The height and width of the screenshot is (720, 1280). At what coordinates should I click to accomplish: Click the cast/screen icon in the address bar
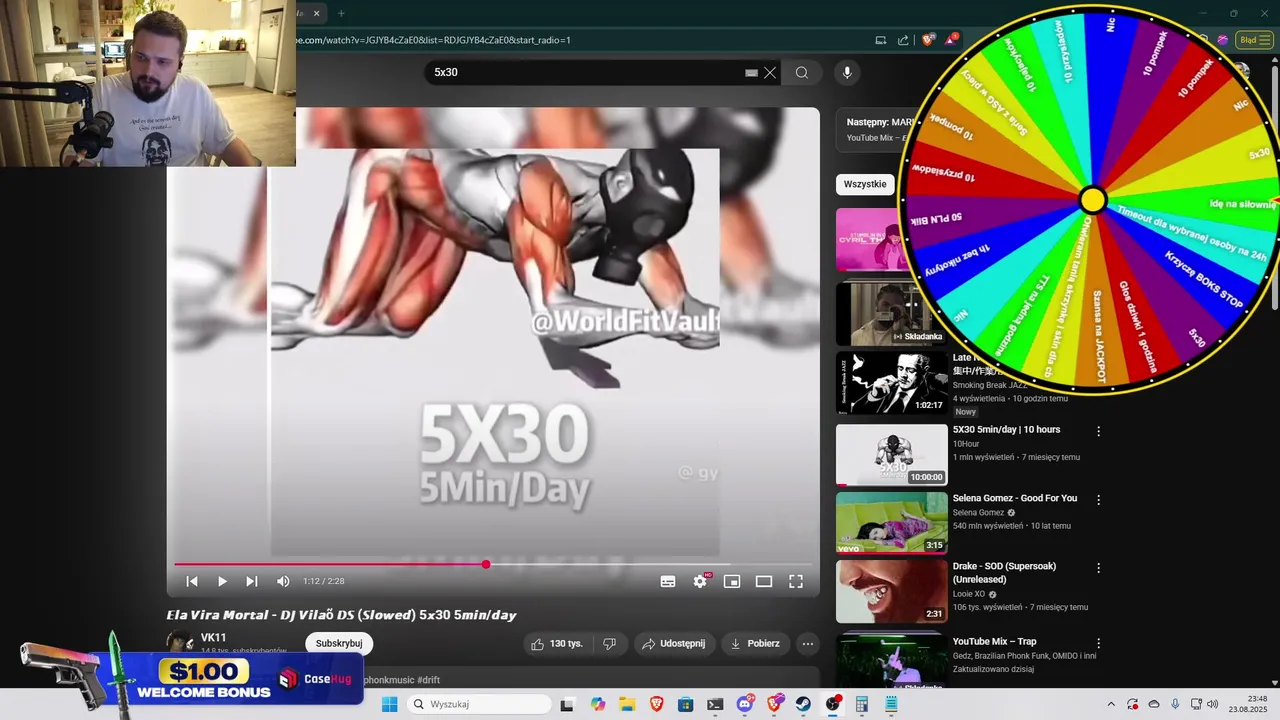pos(881,40)
